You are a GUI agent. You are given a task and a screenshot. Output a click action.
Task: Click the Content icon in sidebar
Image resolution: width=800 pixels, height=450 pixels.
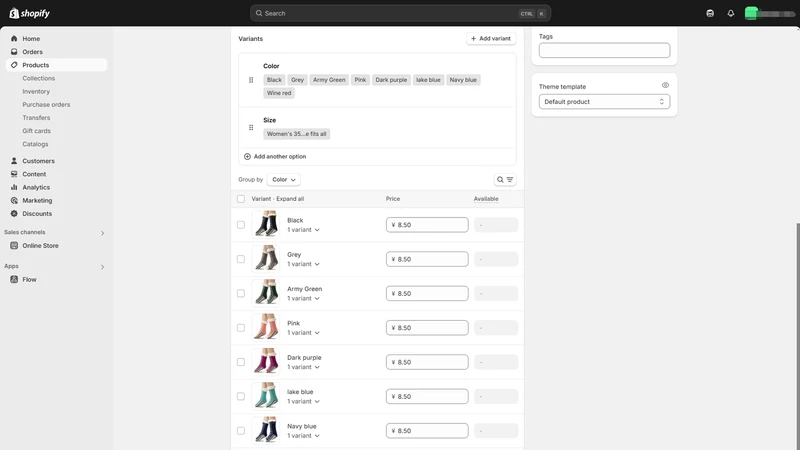14,174
